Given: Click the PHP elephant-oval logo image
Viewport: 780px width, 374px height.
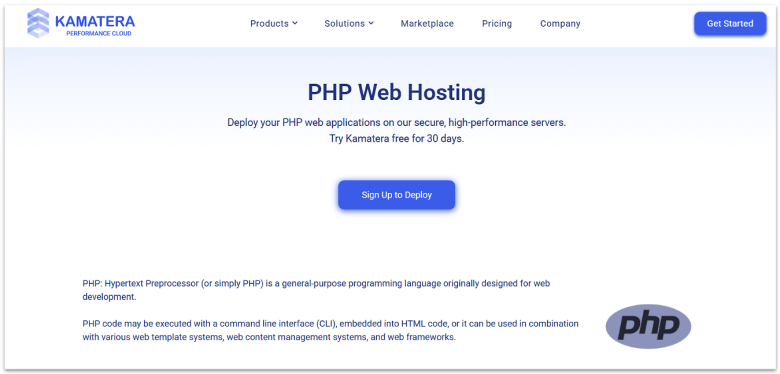Looking at the screenshot, I should pos(648,326).
